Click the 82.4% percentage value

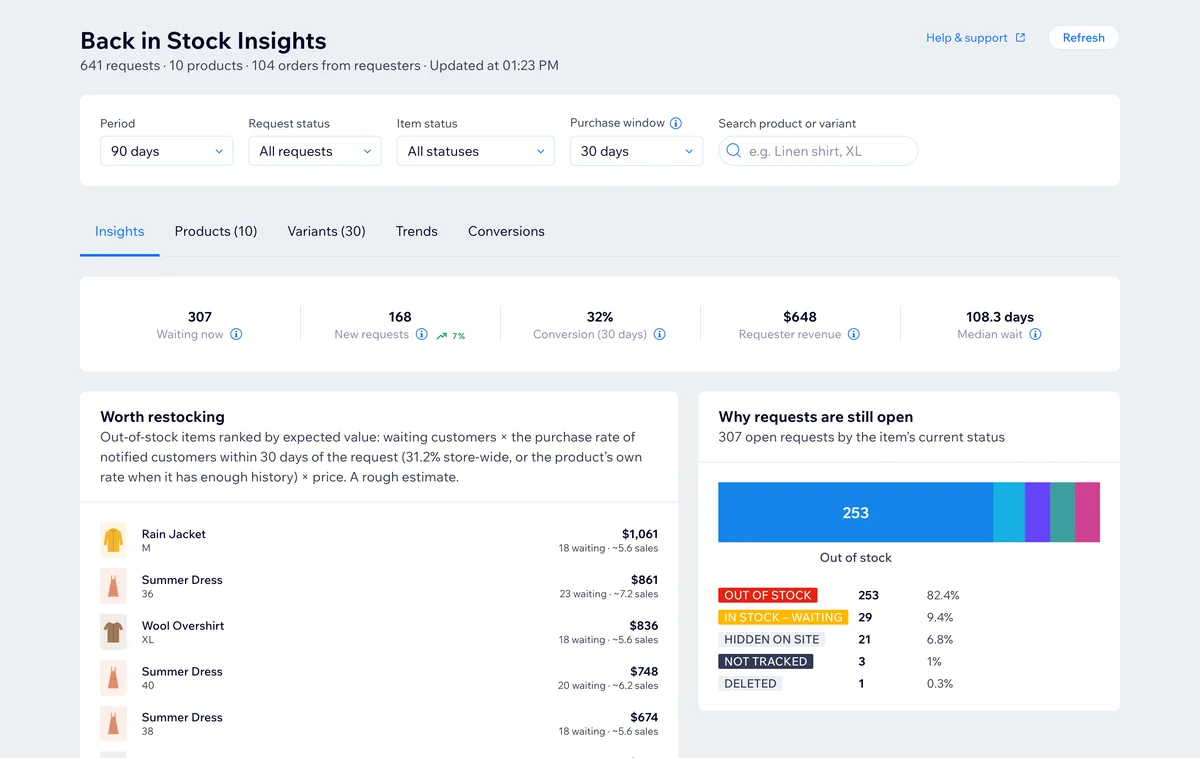coord(943,595)
